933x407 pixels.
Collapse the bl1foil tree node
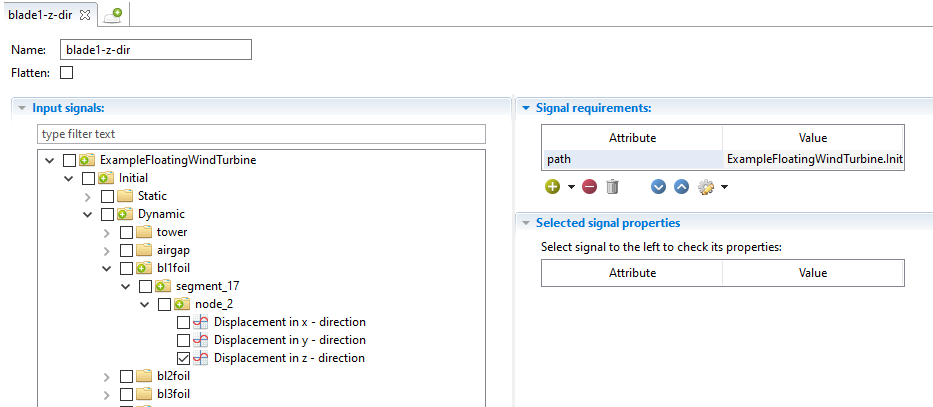click(x=108, y=268)
